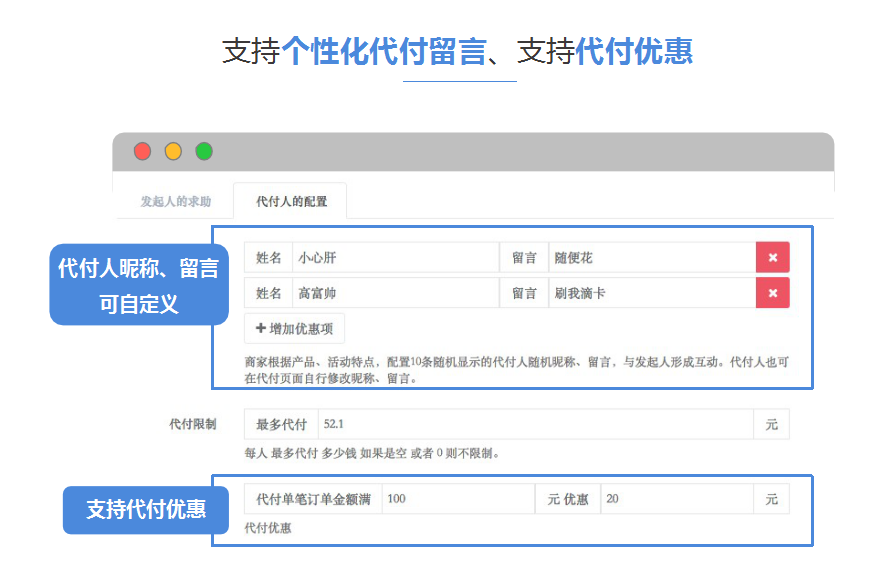Remove the 高富帅 payer row
Screen dimensions: 871x566
coord(772,293)
